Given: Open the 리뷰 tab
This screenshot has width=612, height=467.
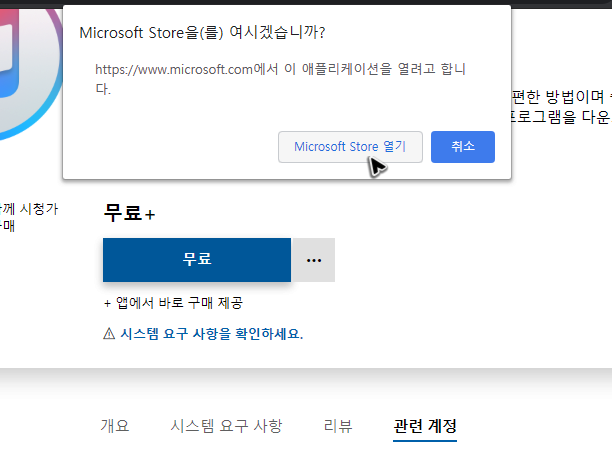Looking at the screenshot, I should 338,426.
